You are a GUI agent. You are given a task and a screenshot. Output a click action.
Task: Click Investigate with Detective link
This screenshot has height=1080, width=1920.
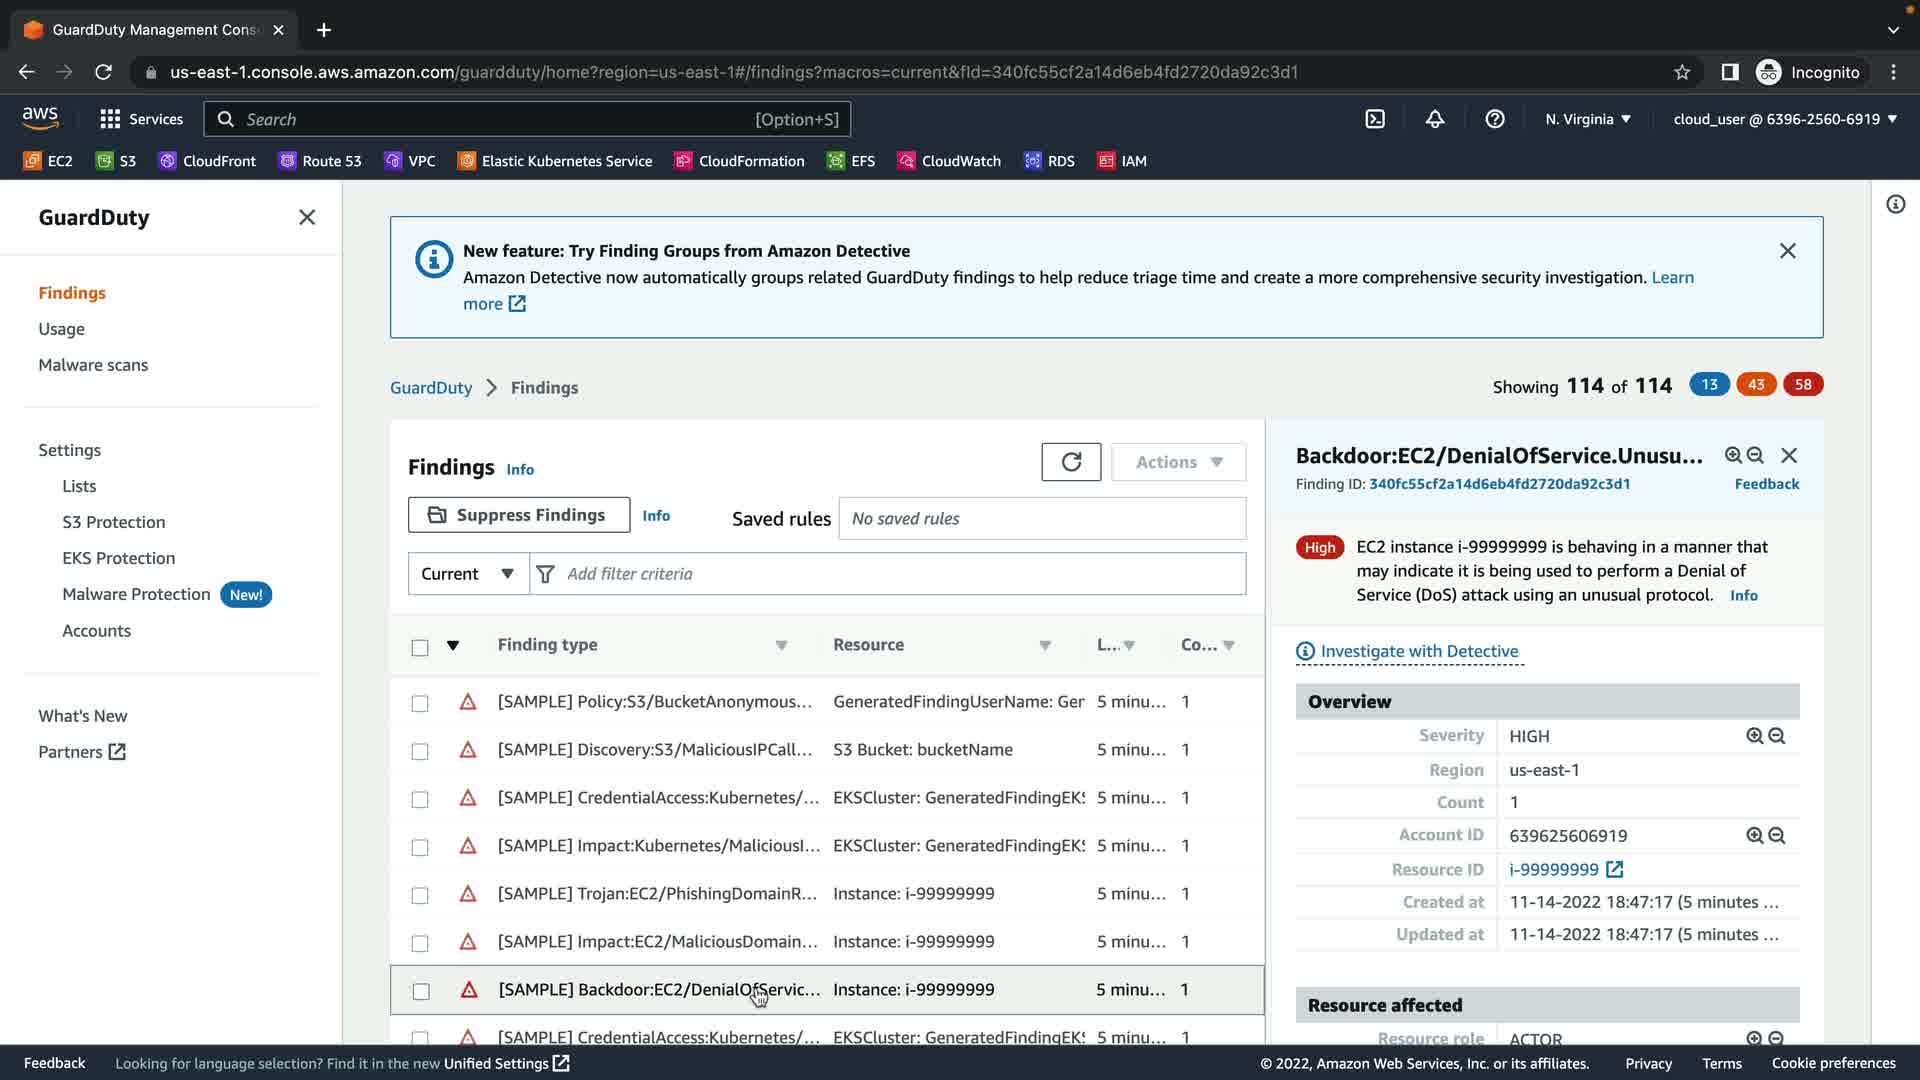(x=1418, y=651)
